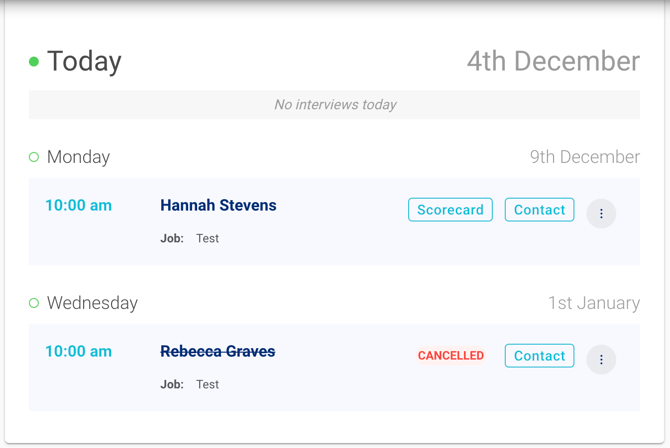Image resolution: width=670 pixels, height=448 pixels.
Task: Click the 4th December date label
Action: point(553,61)
